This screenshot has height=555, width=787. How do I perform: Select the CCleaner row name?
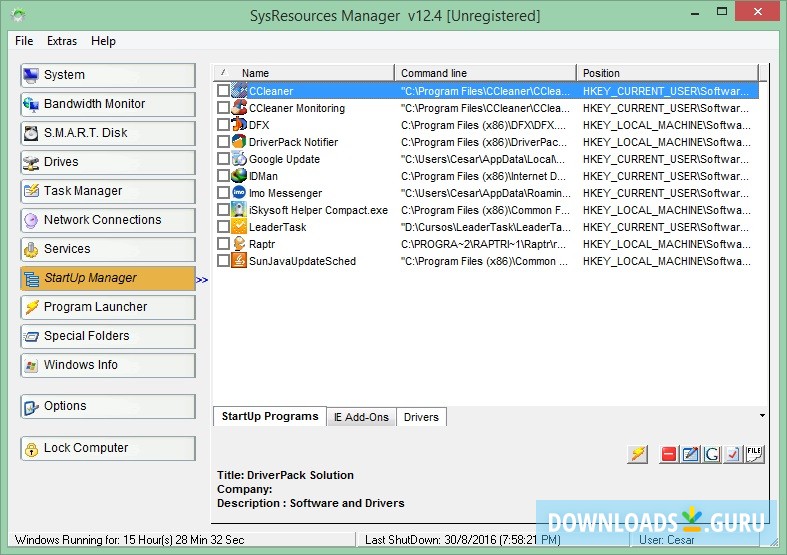click(x=271, y=91)
